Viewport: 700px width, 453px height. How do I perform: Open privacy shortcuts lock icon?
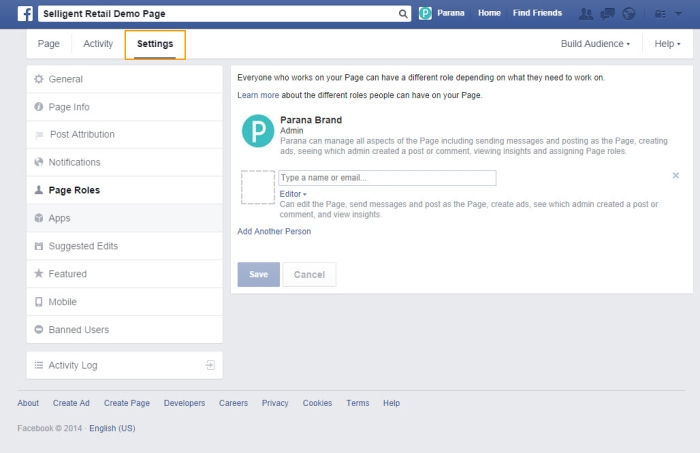pyautogui.click(x=659, y=14)
